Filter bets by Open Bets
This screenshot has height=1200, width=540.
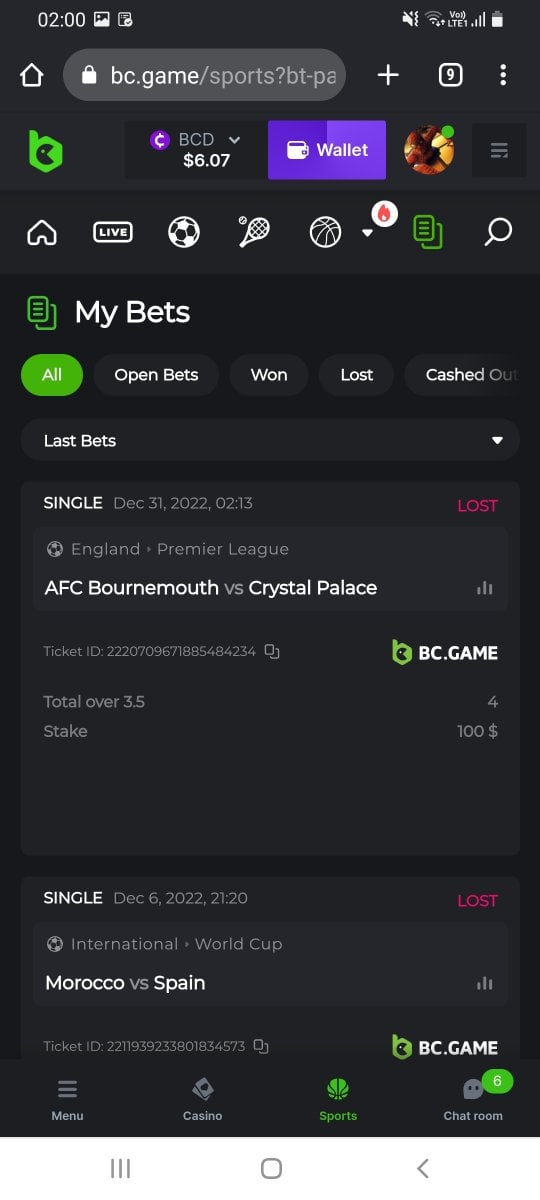156,375
